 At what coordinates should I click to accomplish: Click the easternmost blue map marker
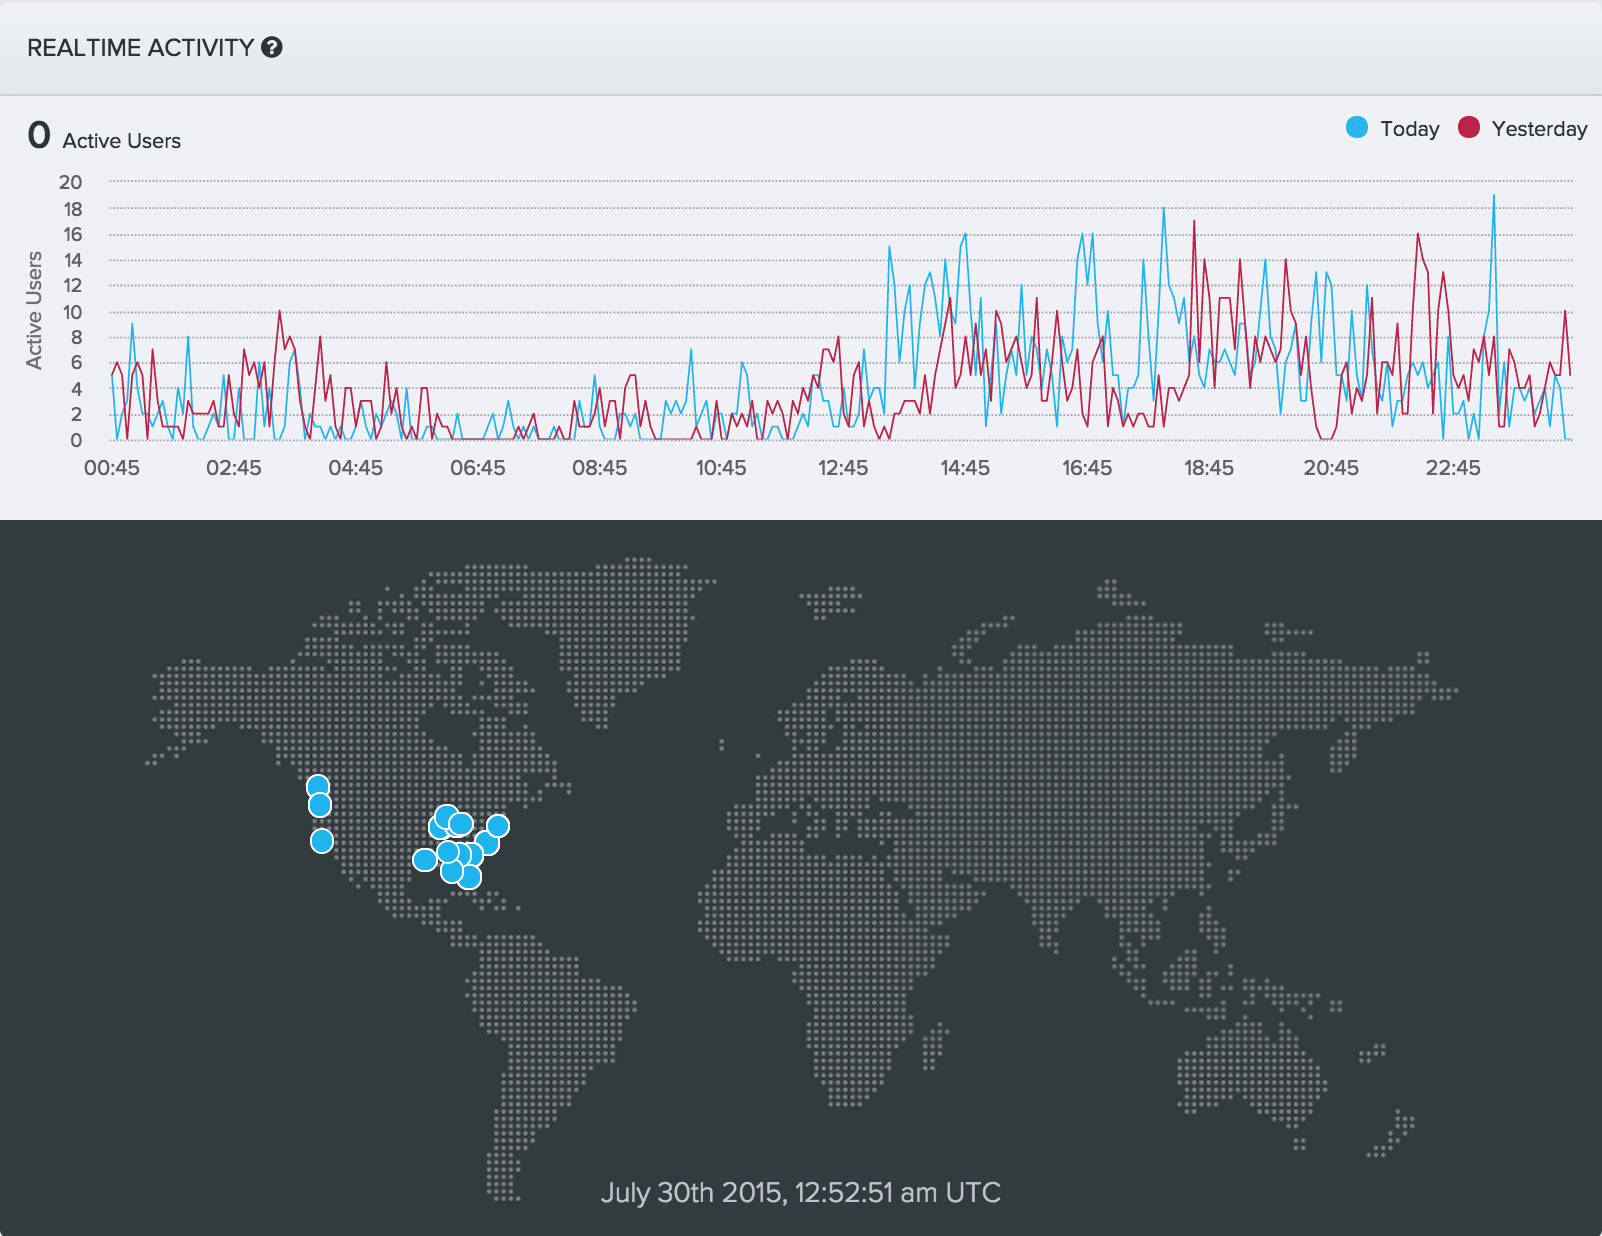(498, 826)
